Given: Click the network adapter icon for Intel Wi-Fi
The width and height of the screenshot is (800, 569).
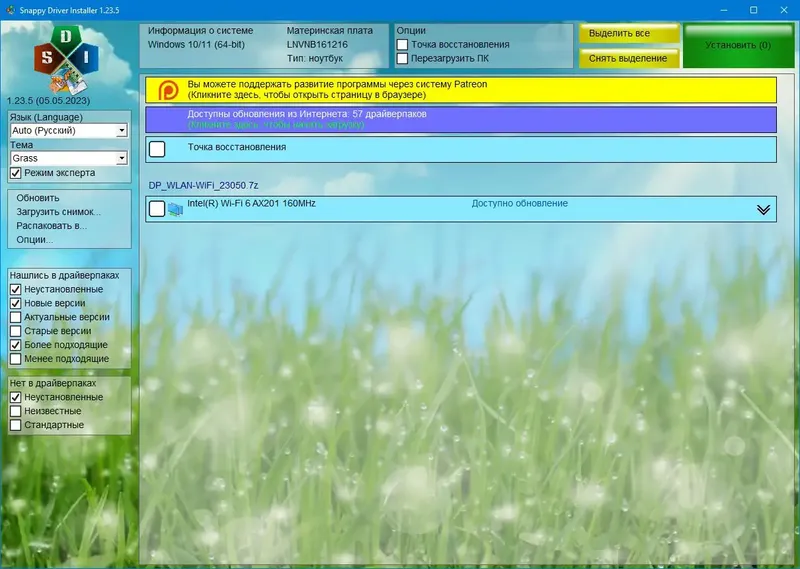Looking at the screenshot, I should (x=175, y=209).
